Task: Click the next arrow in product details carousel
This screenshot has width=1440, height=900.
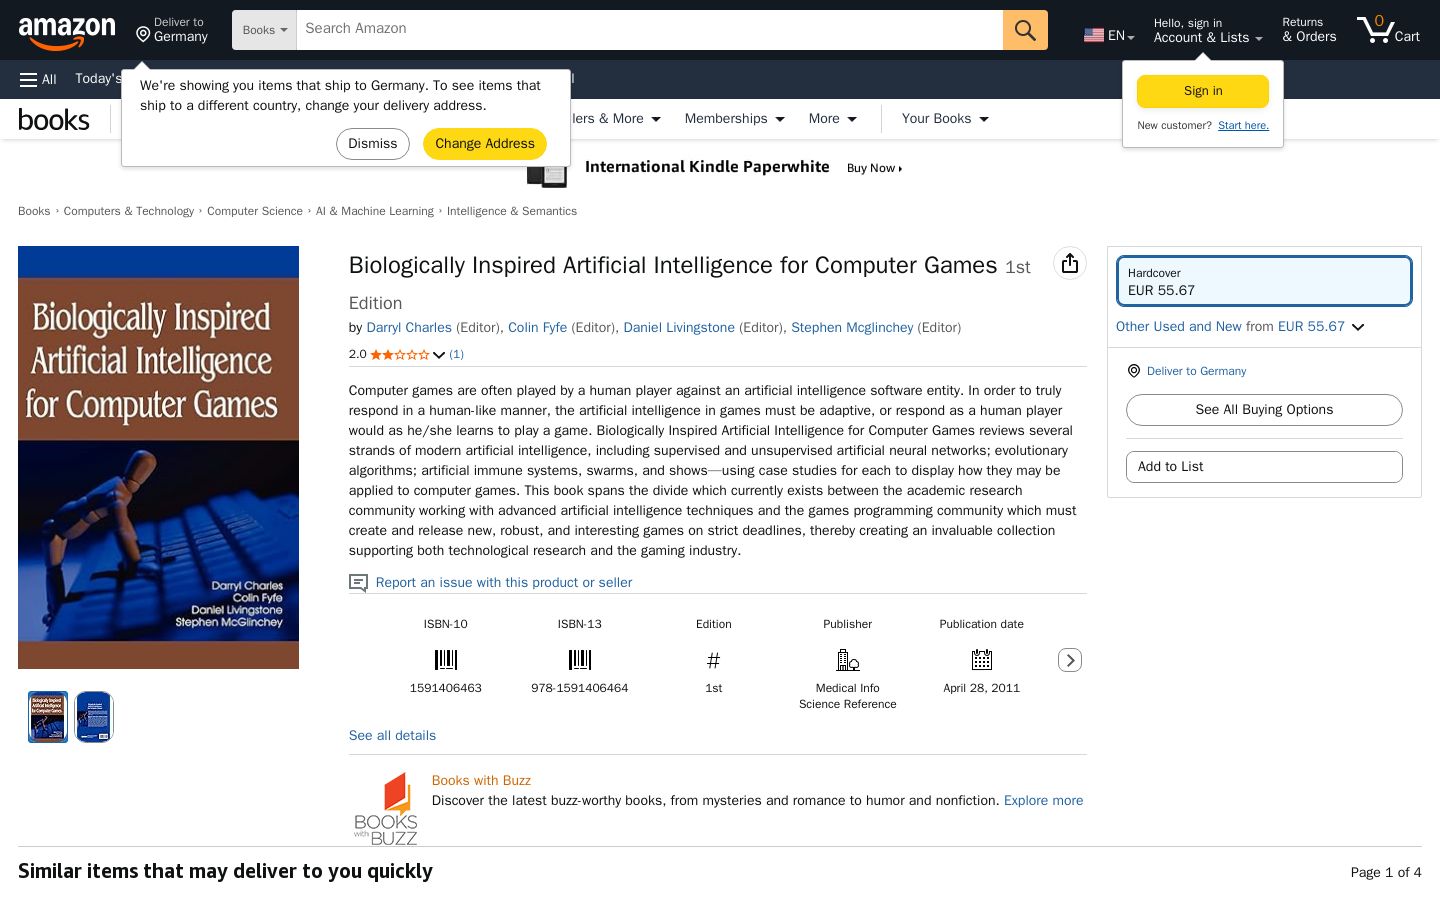Action: point(1070,660)
